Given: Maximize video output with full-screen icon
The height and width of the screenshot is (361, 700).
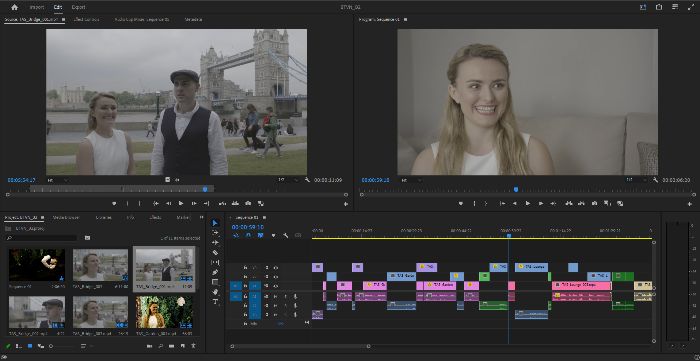Looking at the screenshot, I should click(691, 7).
